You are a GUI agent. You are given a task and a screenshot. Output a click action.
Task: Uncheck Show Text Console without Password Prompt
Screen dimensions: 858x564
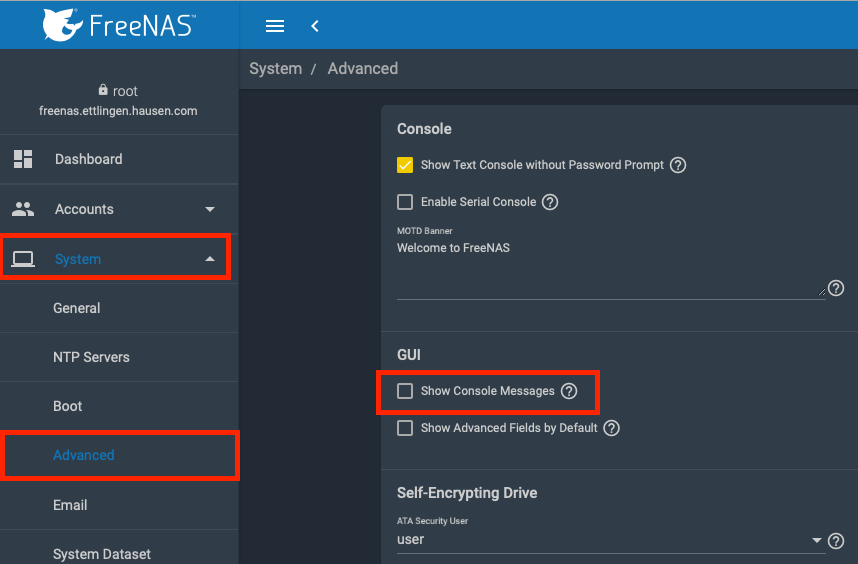click(x=405, y=165)
